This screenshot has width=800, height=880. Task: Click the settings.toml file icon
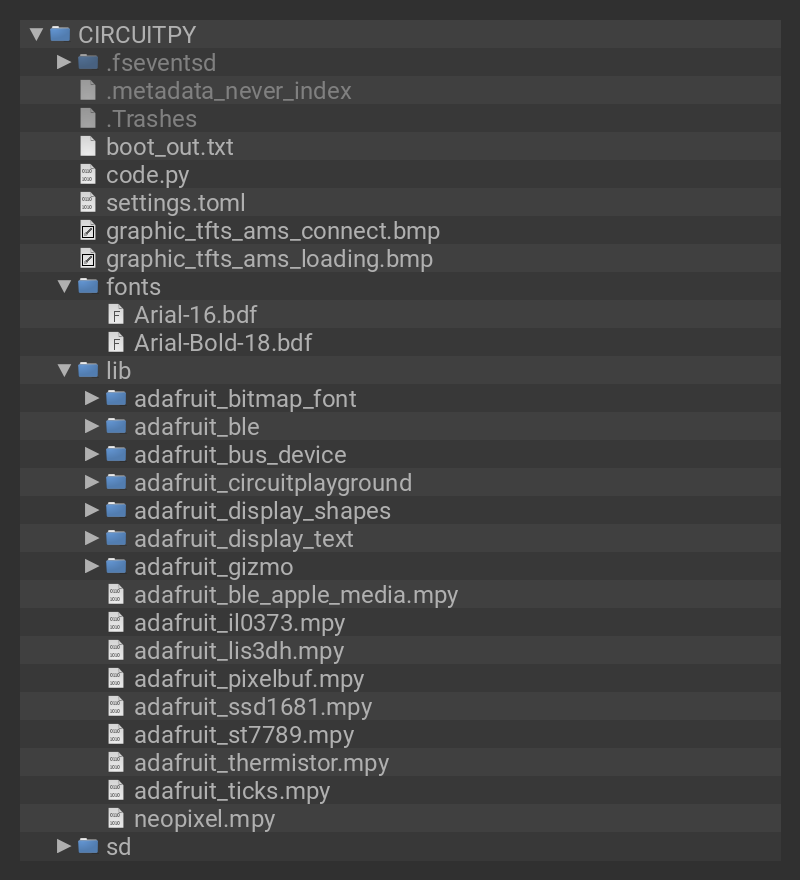click(x=88, y=202)
